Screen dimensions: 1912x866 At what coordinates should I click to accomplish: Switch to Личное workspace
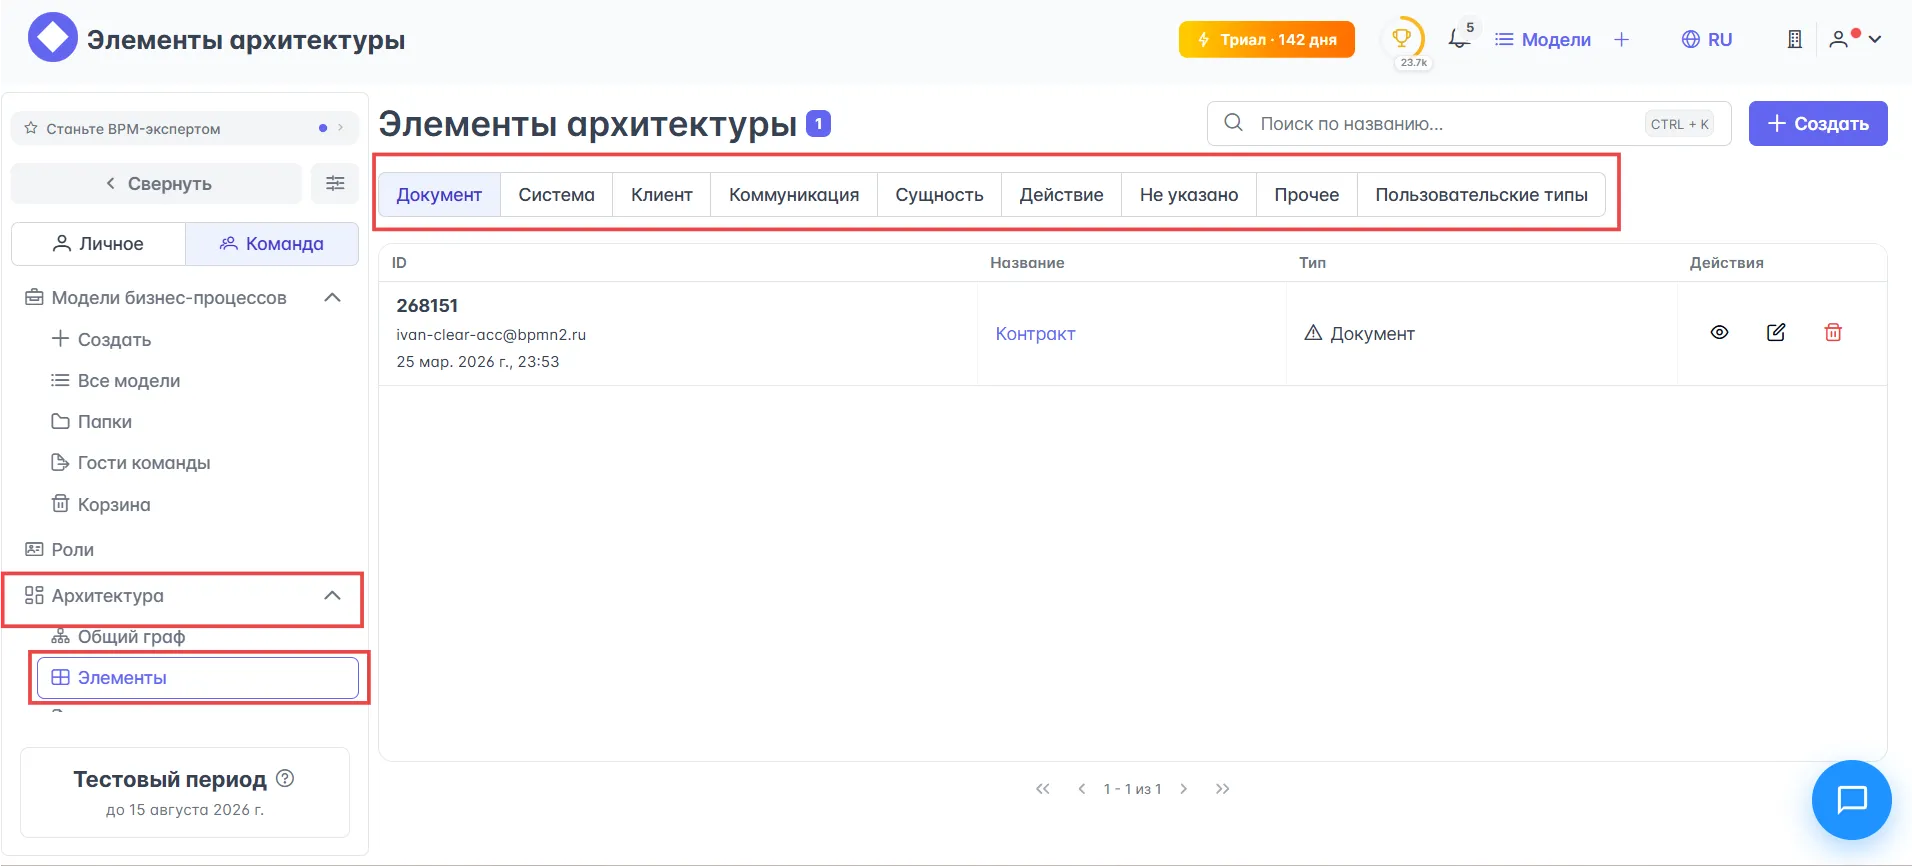point(98,244)
